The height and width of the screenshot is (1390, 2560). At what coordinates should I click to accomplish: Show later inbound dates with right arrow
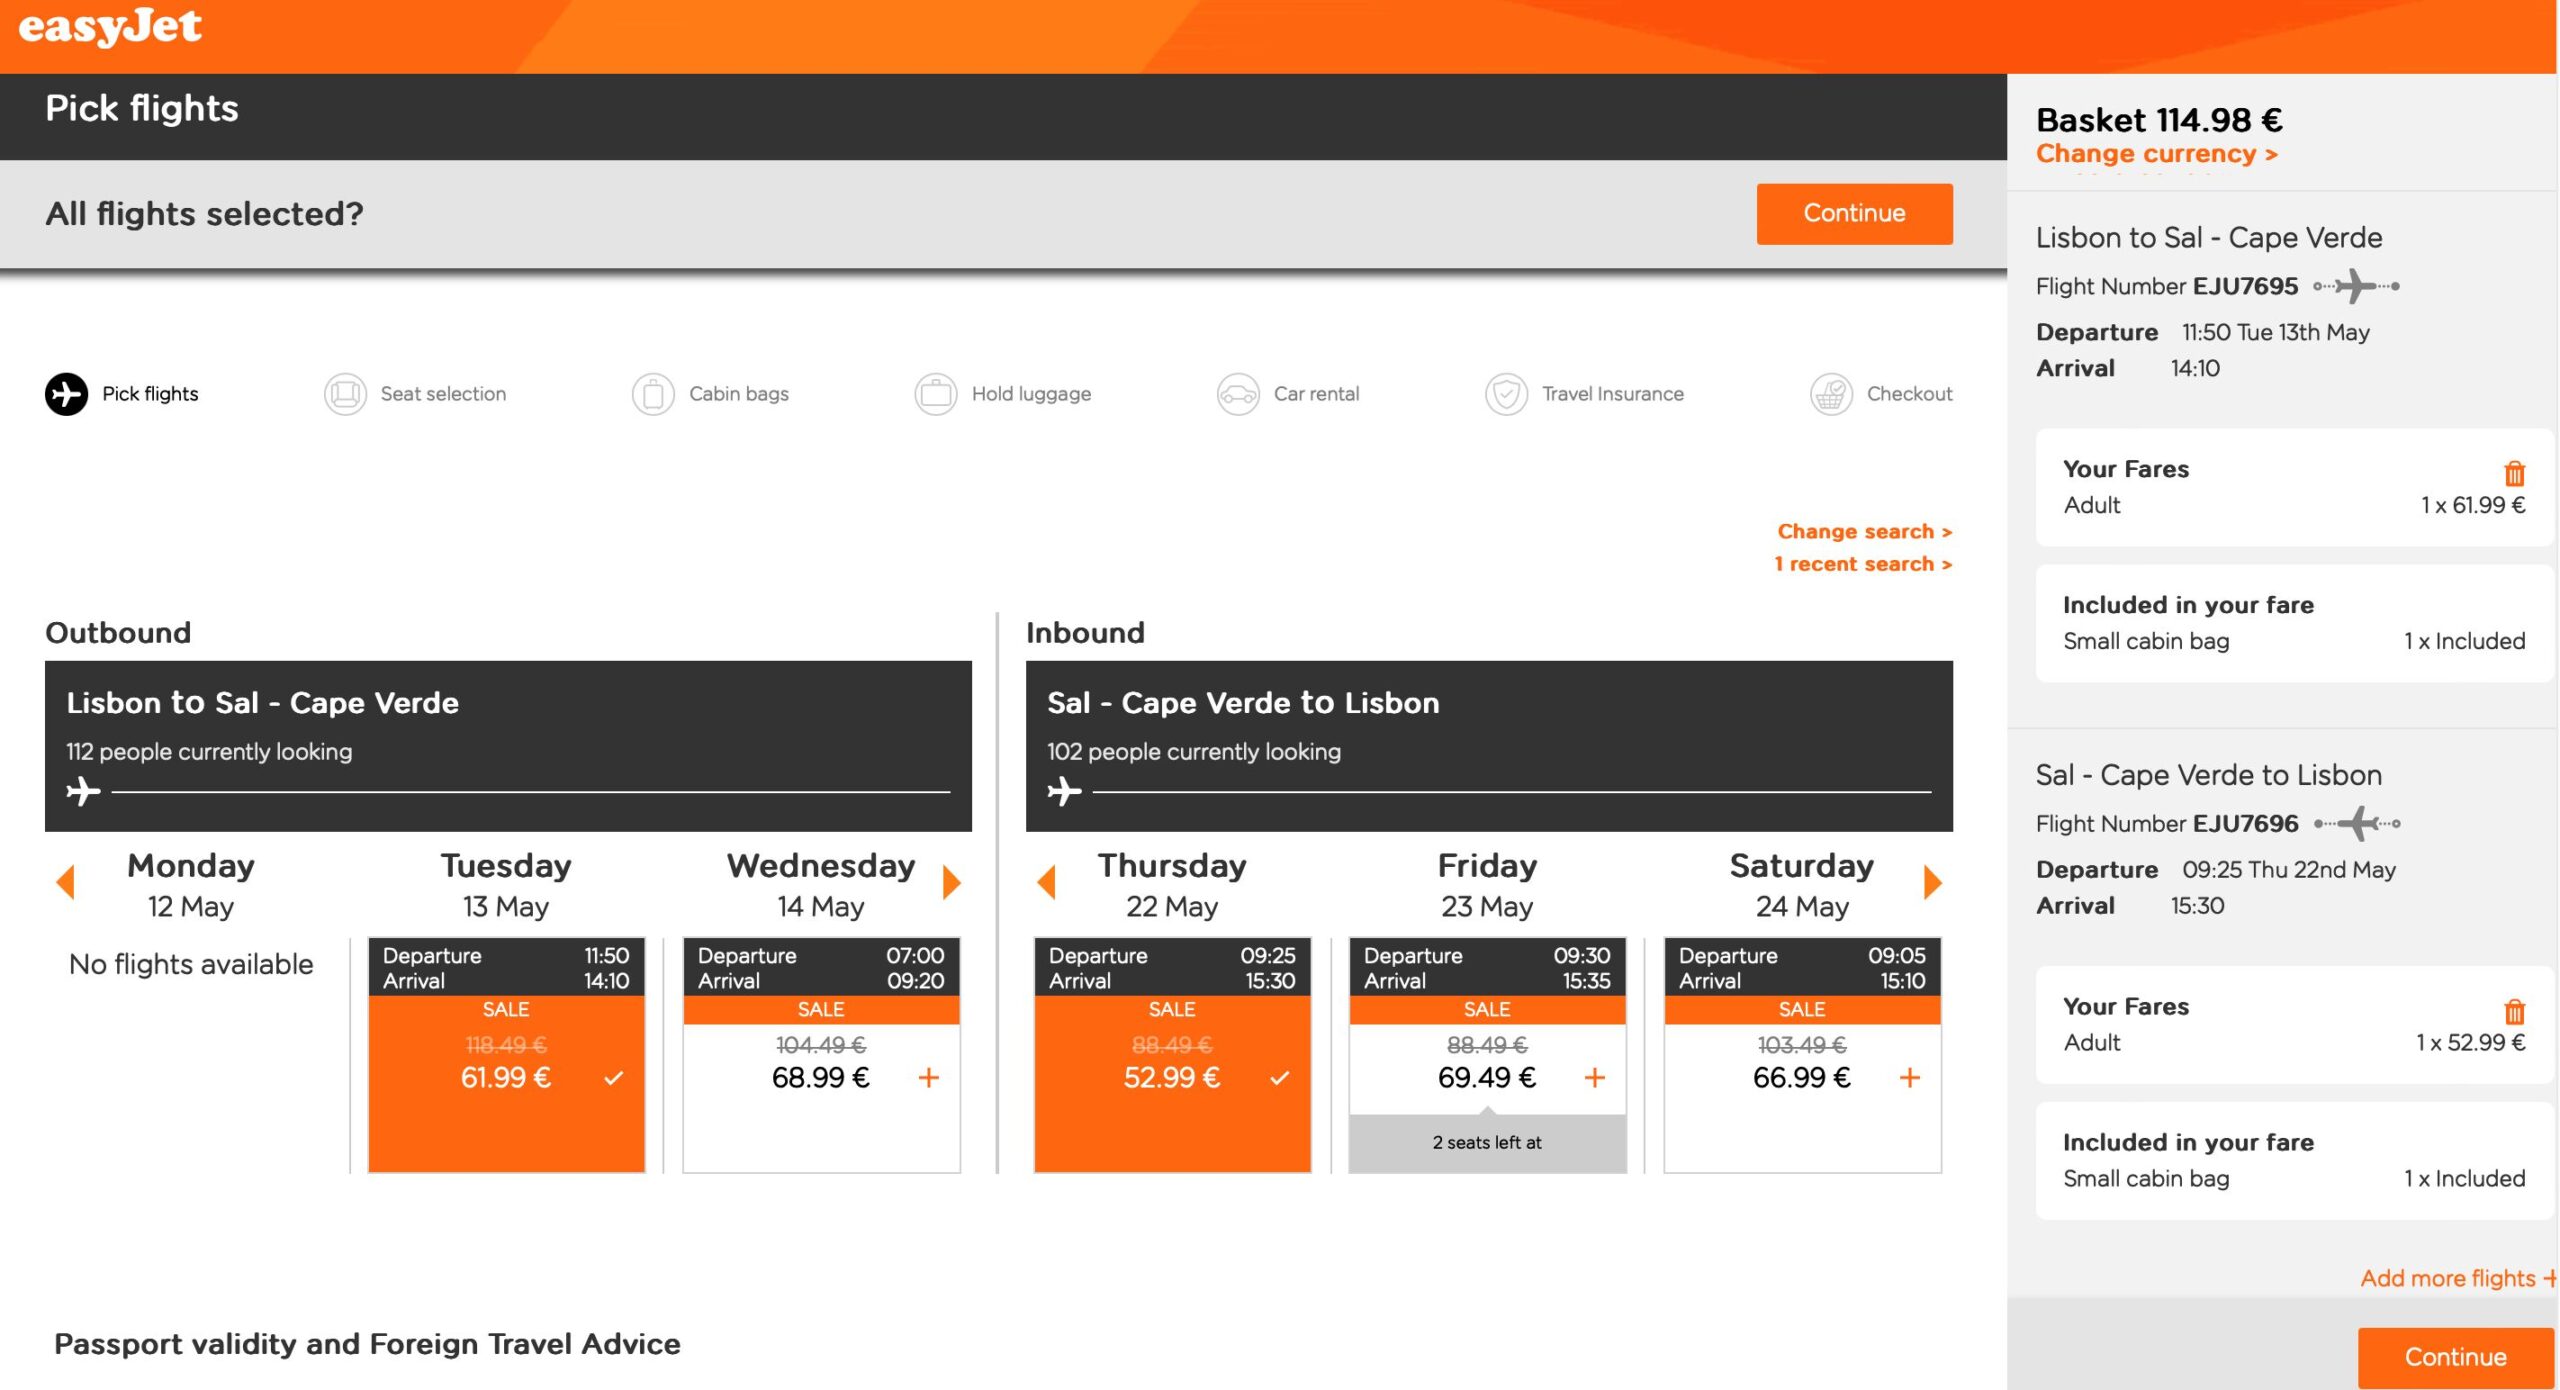[x=1933, y=882]
